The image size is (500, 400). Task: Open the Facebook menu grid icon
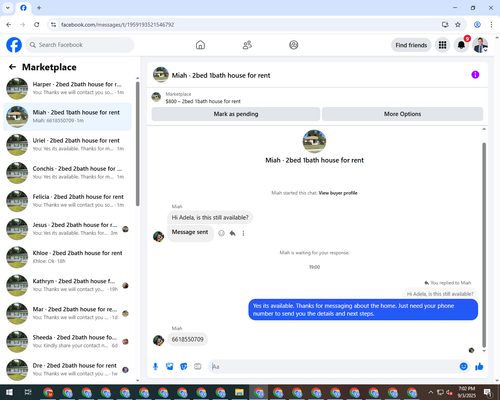[442, 45]
